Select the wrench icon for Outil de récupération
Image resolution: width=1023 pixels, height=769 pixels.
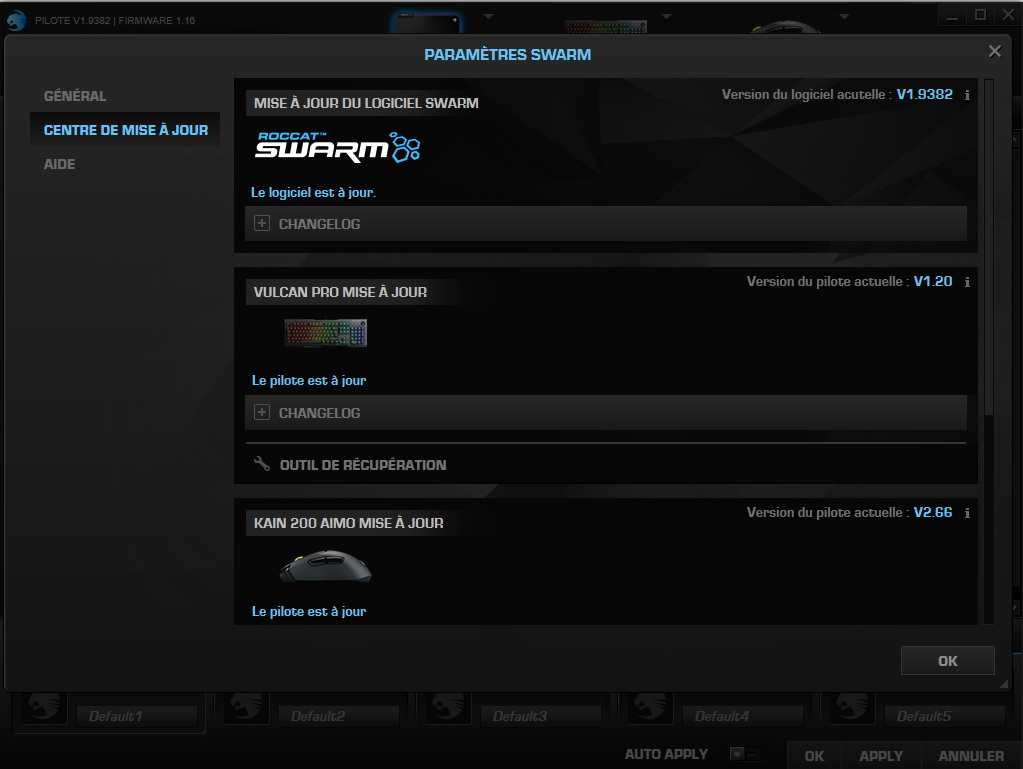pos(262,464)
